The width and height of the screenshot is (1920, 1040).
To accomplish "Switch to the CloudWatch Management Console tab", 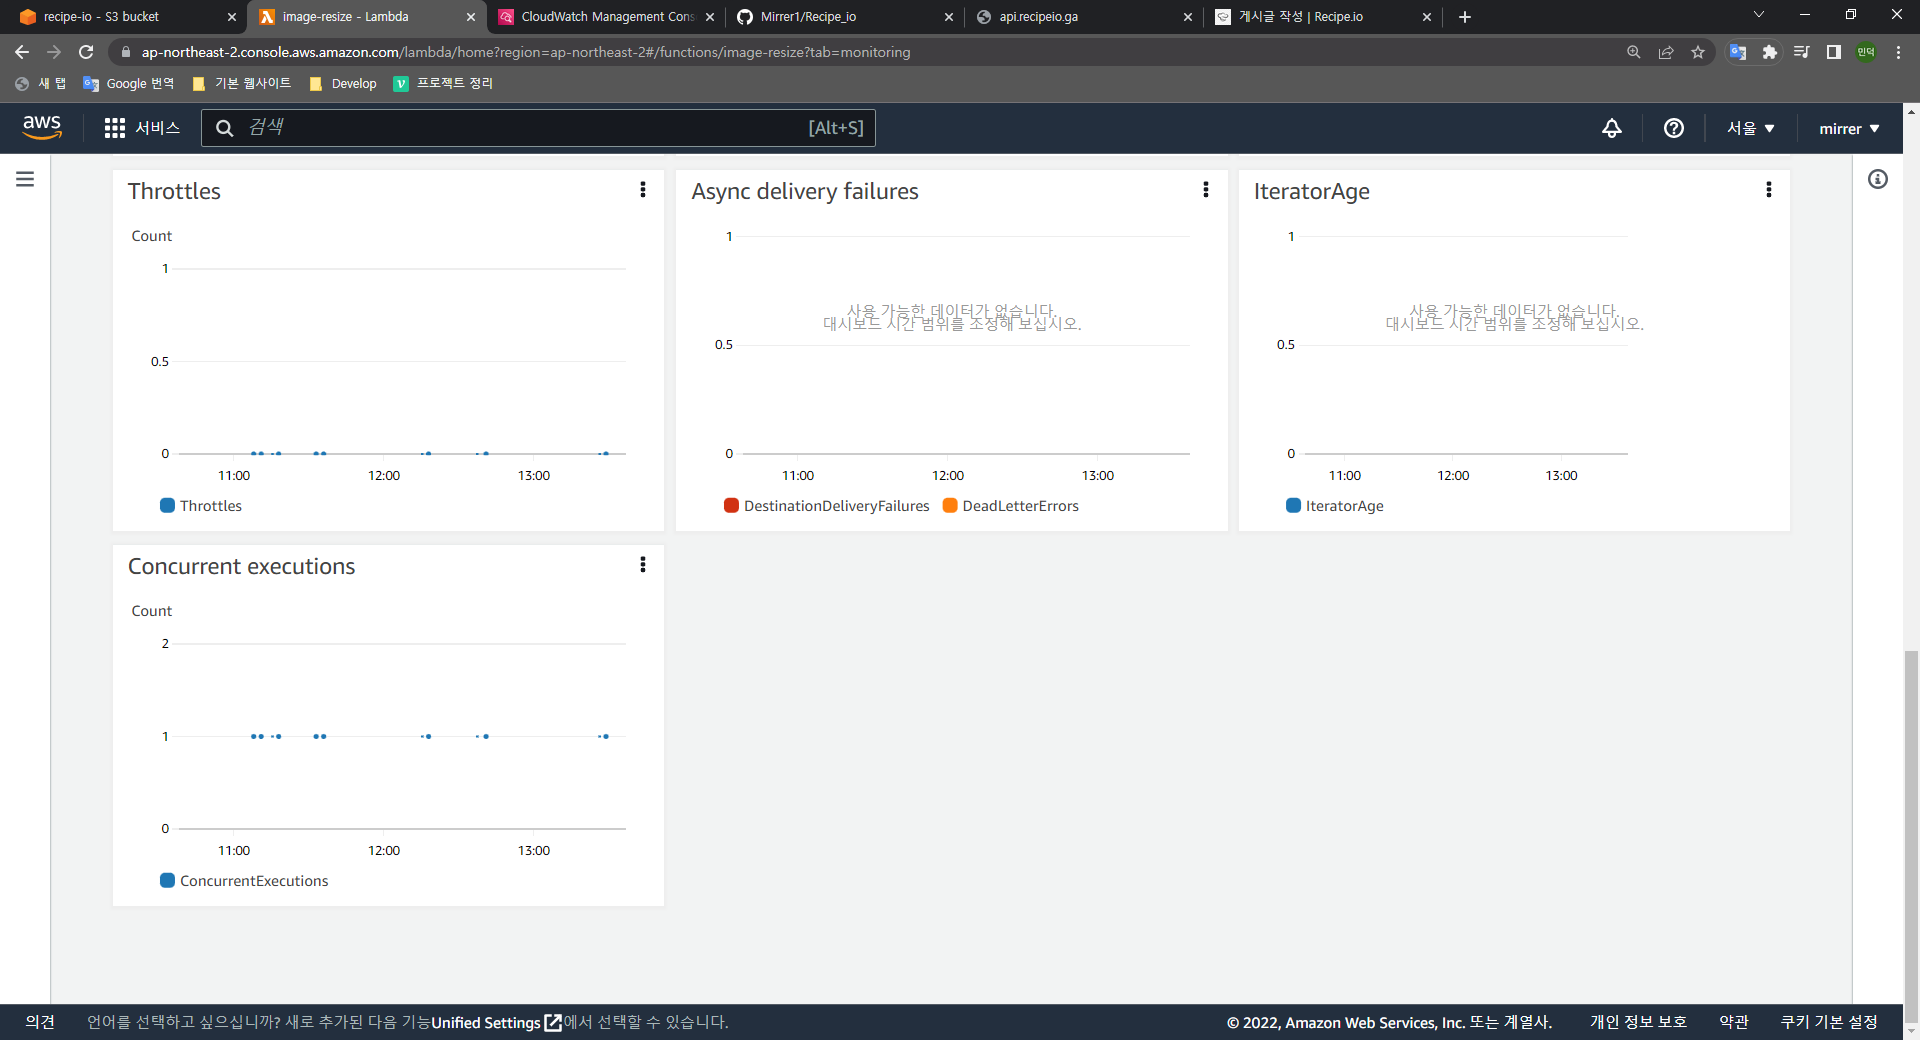I will [x=600, y=17].
